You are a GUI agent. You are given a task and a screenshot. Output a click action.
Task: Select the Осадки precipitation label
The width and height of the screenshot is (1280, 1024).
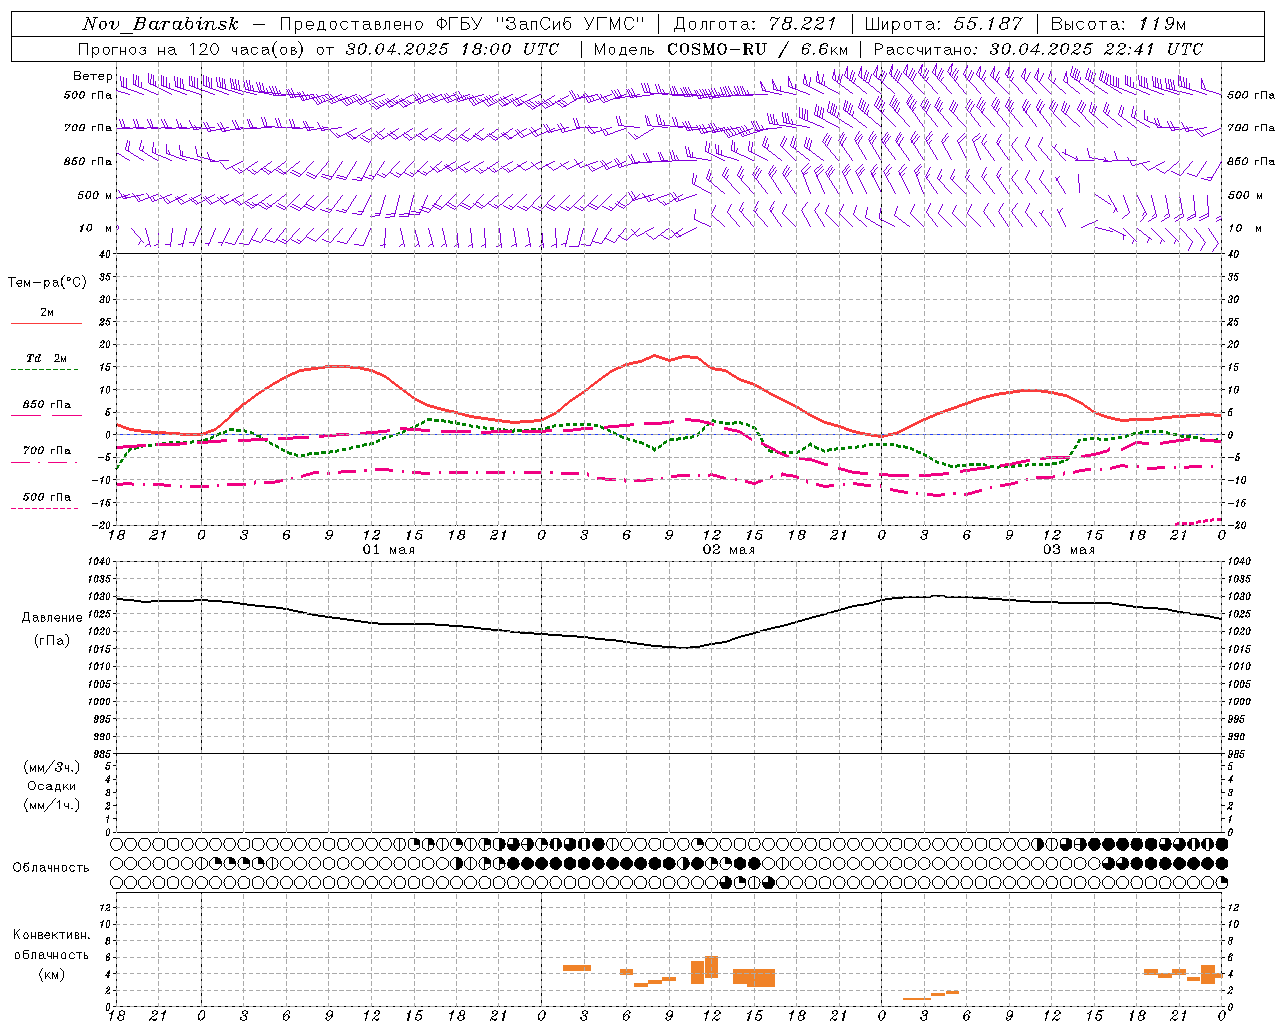52,786
